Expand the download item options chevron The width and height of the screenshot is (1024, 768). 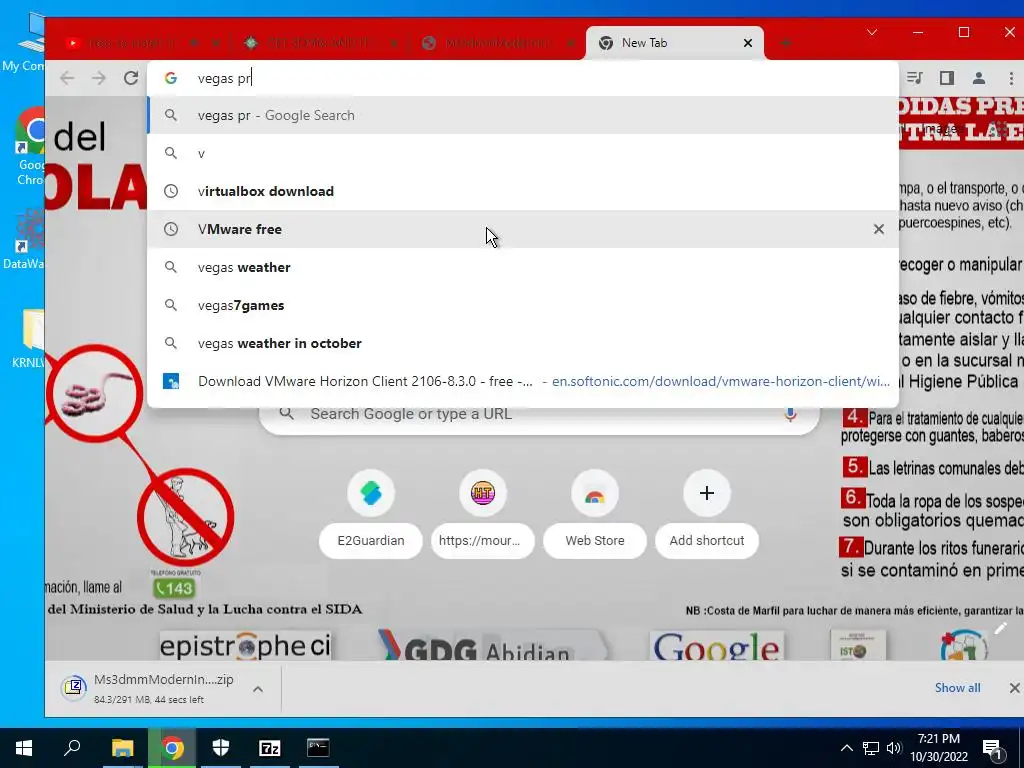pos(258,689)
